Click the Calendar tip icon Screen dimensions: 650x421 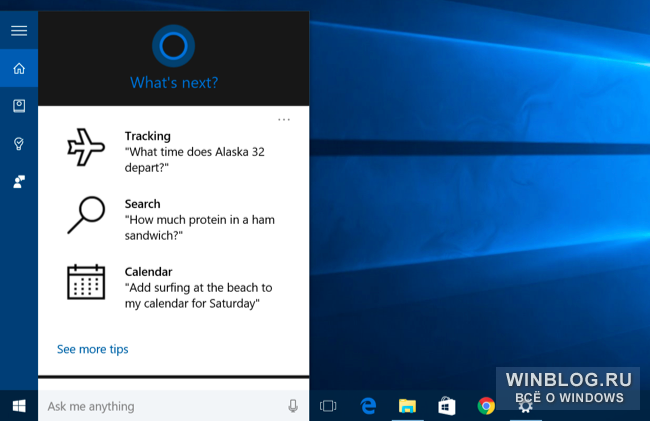[x=86, y=282]
